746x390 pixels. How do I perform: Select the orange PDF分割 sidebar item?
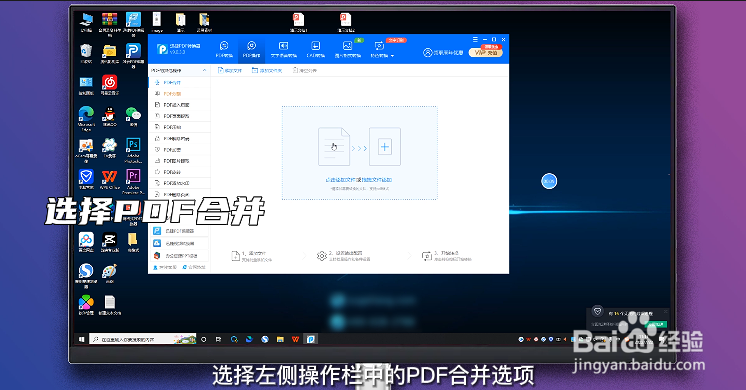pos(179,94)
